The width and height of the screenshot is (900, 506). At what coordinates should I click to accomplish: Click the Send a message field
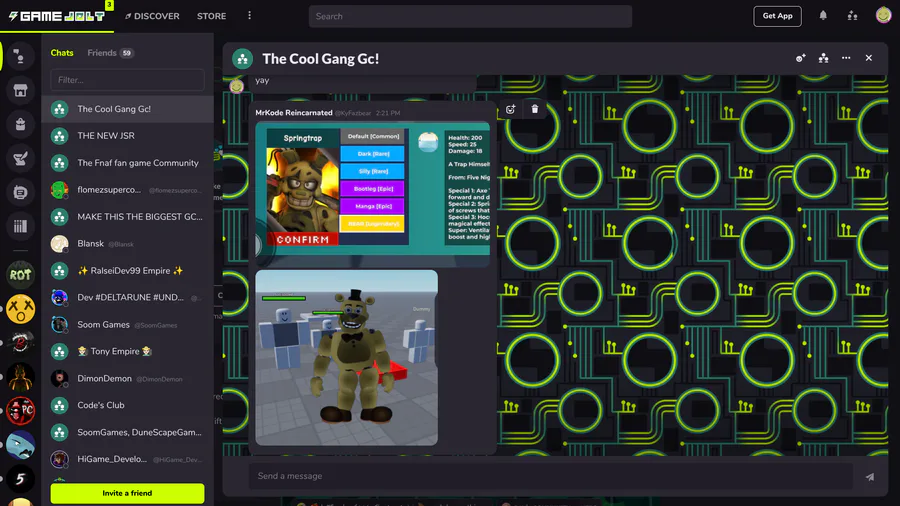(x=550, y=476)
